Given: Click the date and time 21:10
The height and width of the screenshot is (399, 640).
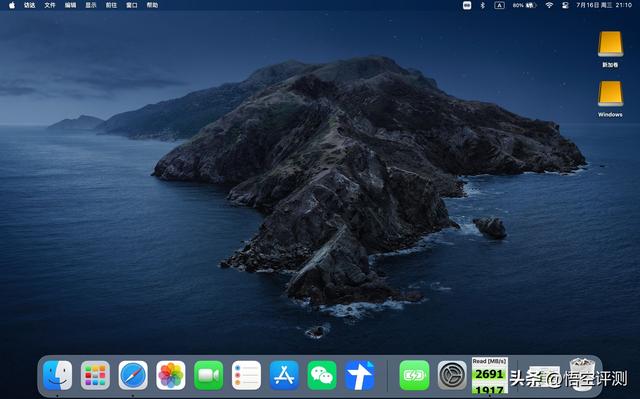Looking at the screenshot, I should point(604,5).
